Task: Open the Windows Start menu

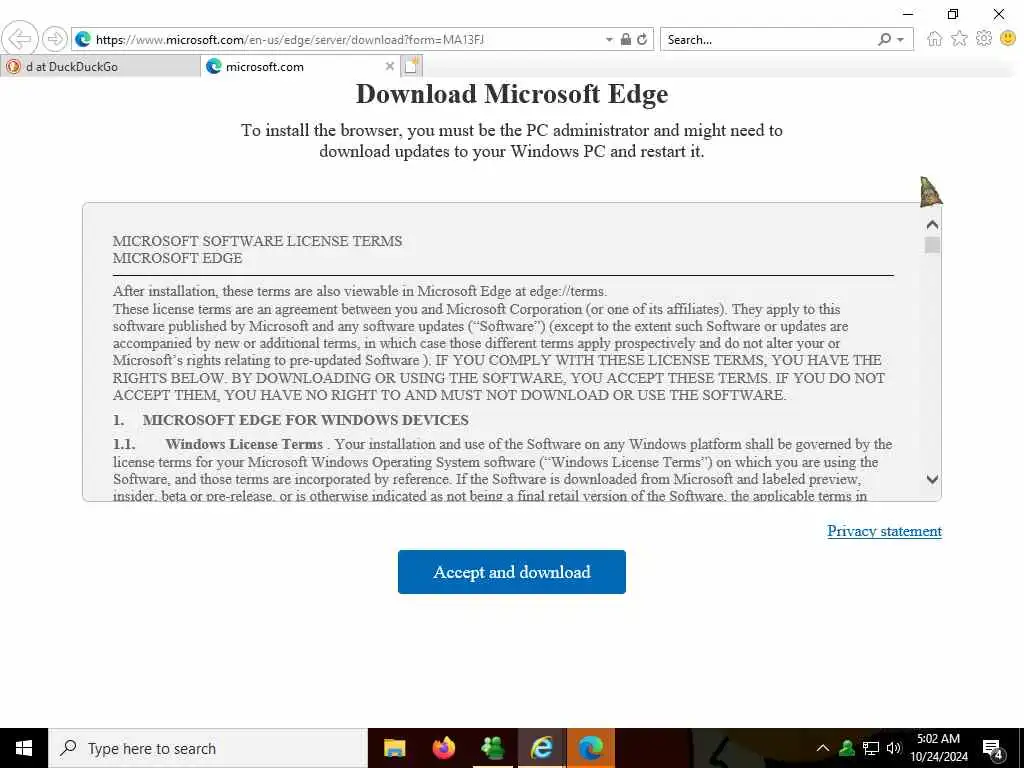Action: point(24,748)
